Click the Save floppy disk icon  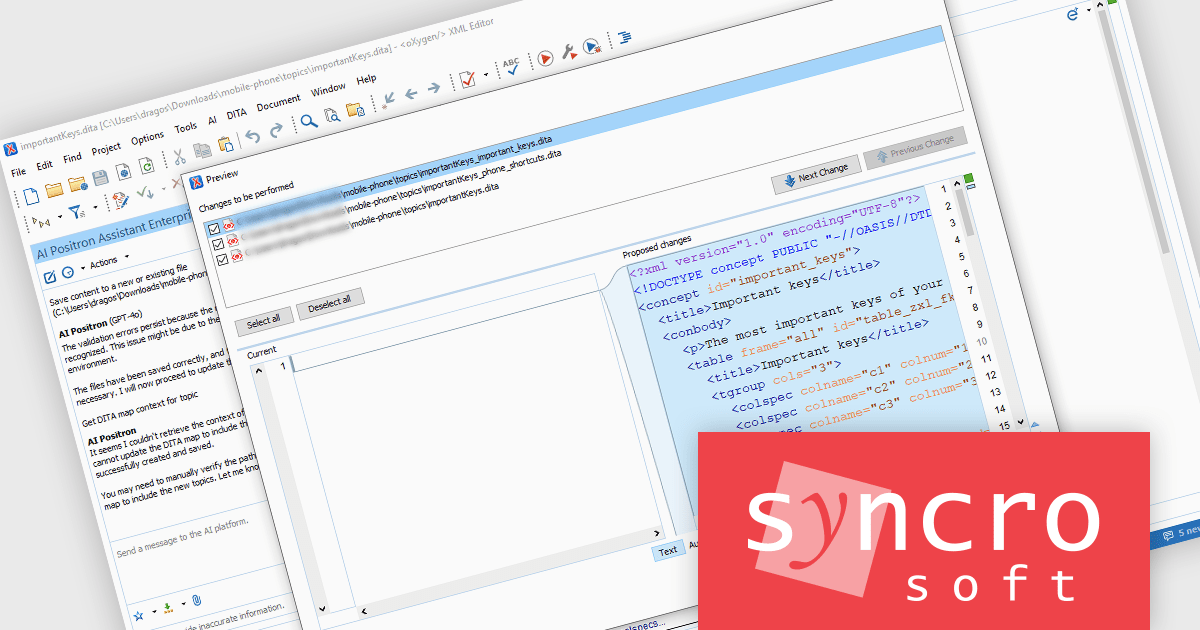click(x=100, y=178)
